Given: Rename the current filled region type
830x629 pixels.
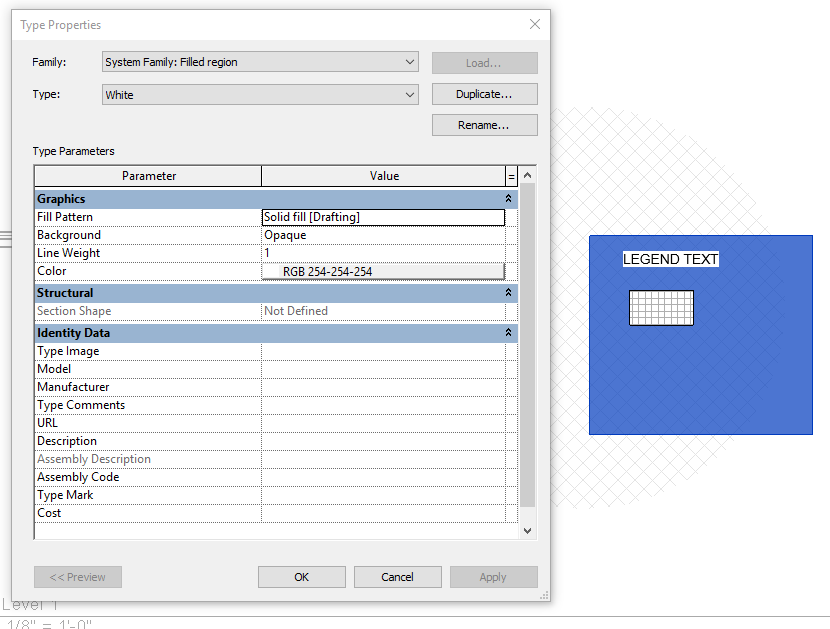Looking at the screenshot, I should pos(484,124).
